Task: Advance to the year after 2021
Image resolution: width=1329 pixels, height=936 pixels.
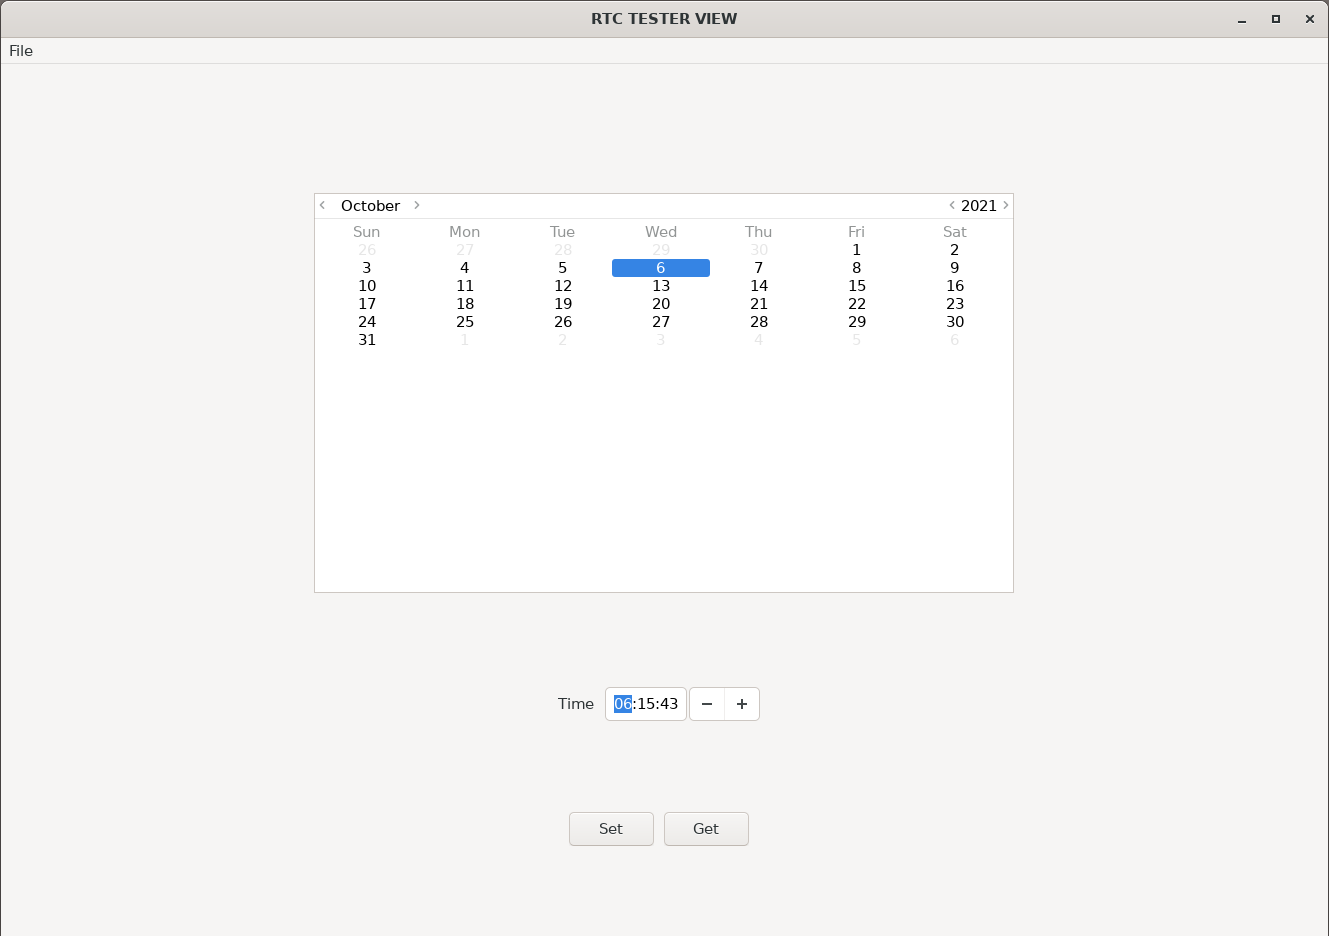Action: point(1006,205)
